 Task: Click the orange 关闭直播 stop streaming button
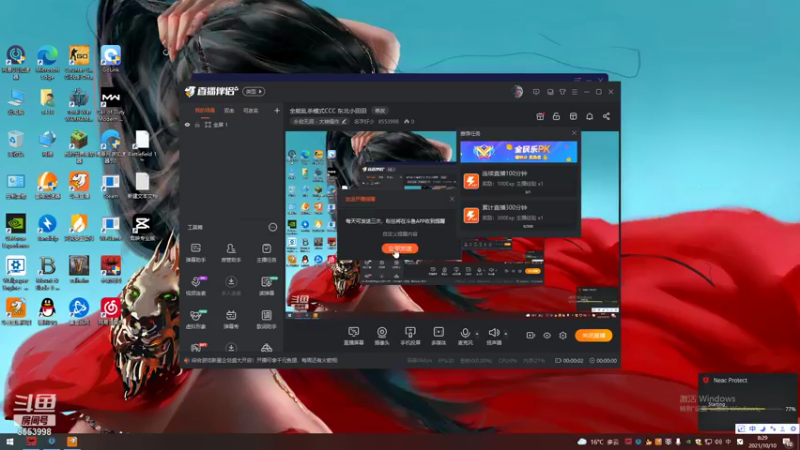tap(594, 335)
